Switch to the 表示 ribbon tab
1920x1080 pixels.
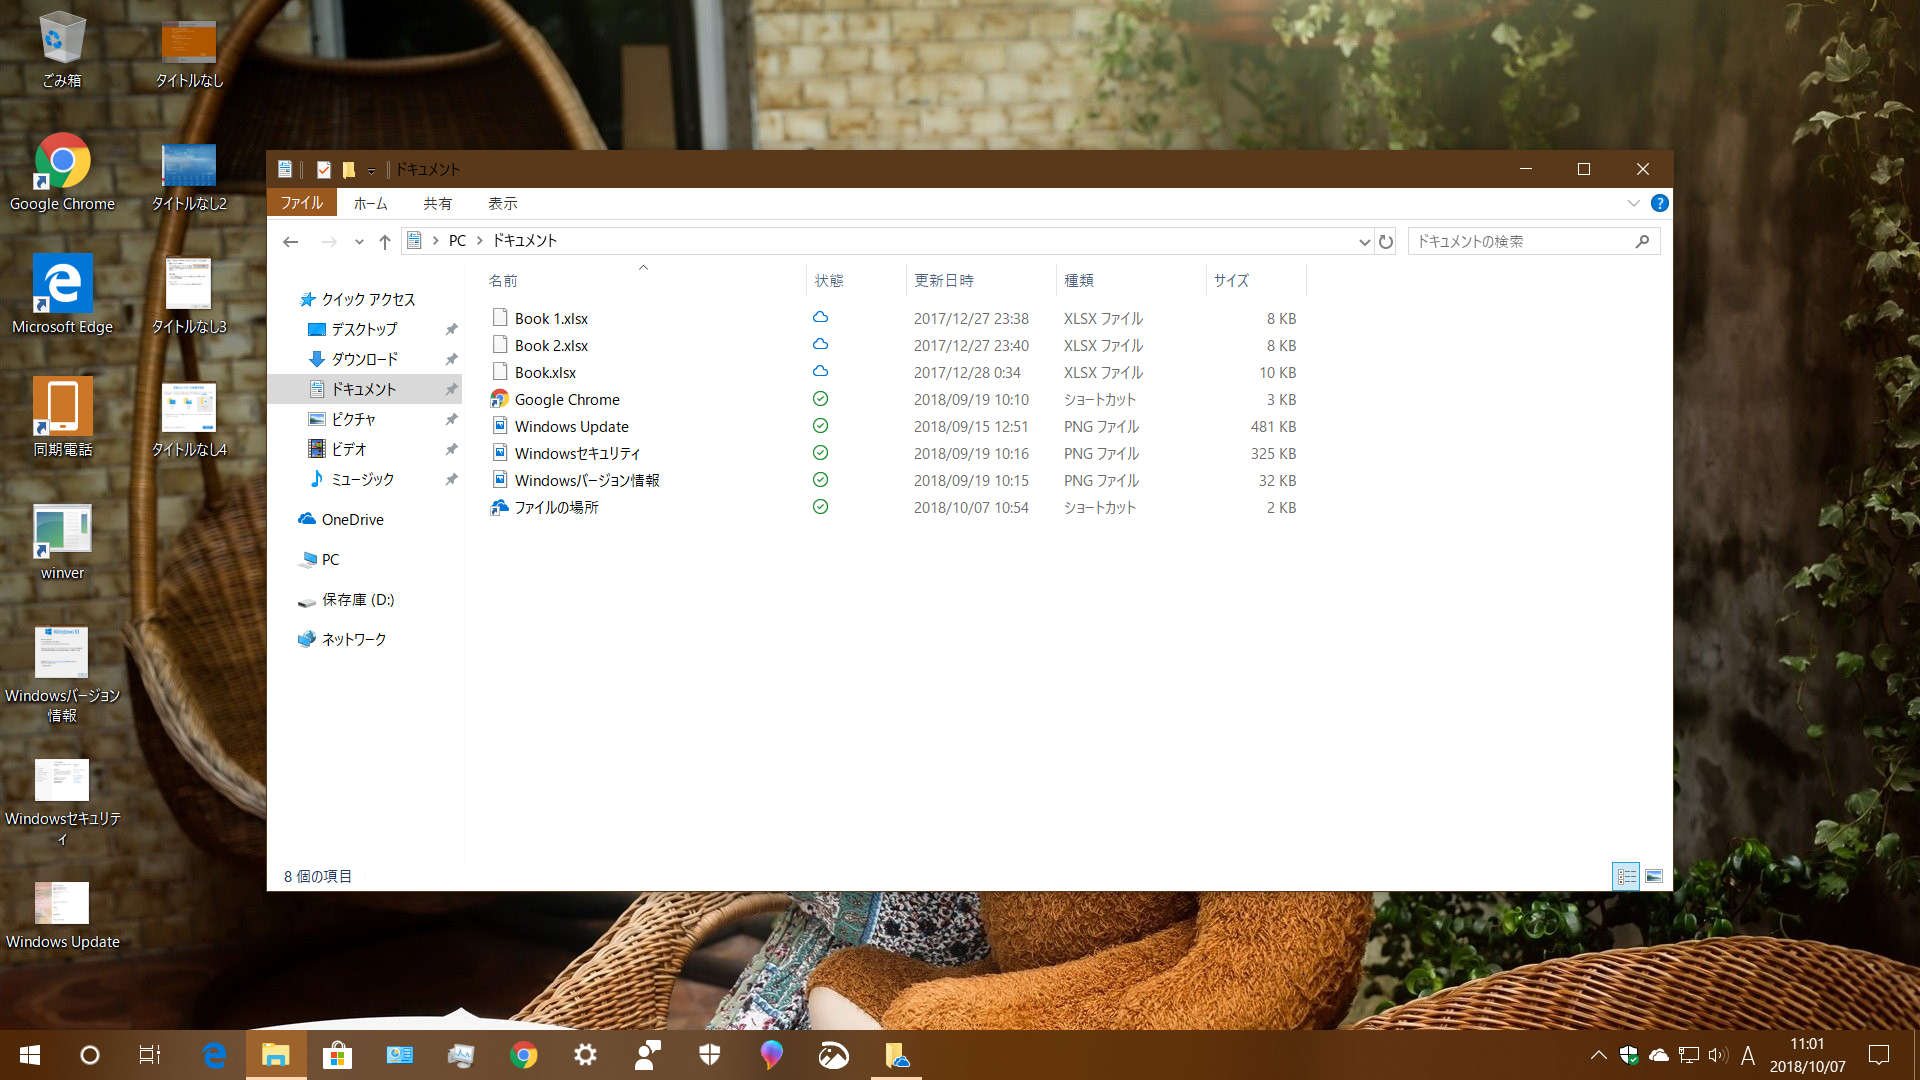click(x=502, y=203)
